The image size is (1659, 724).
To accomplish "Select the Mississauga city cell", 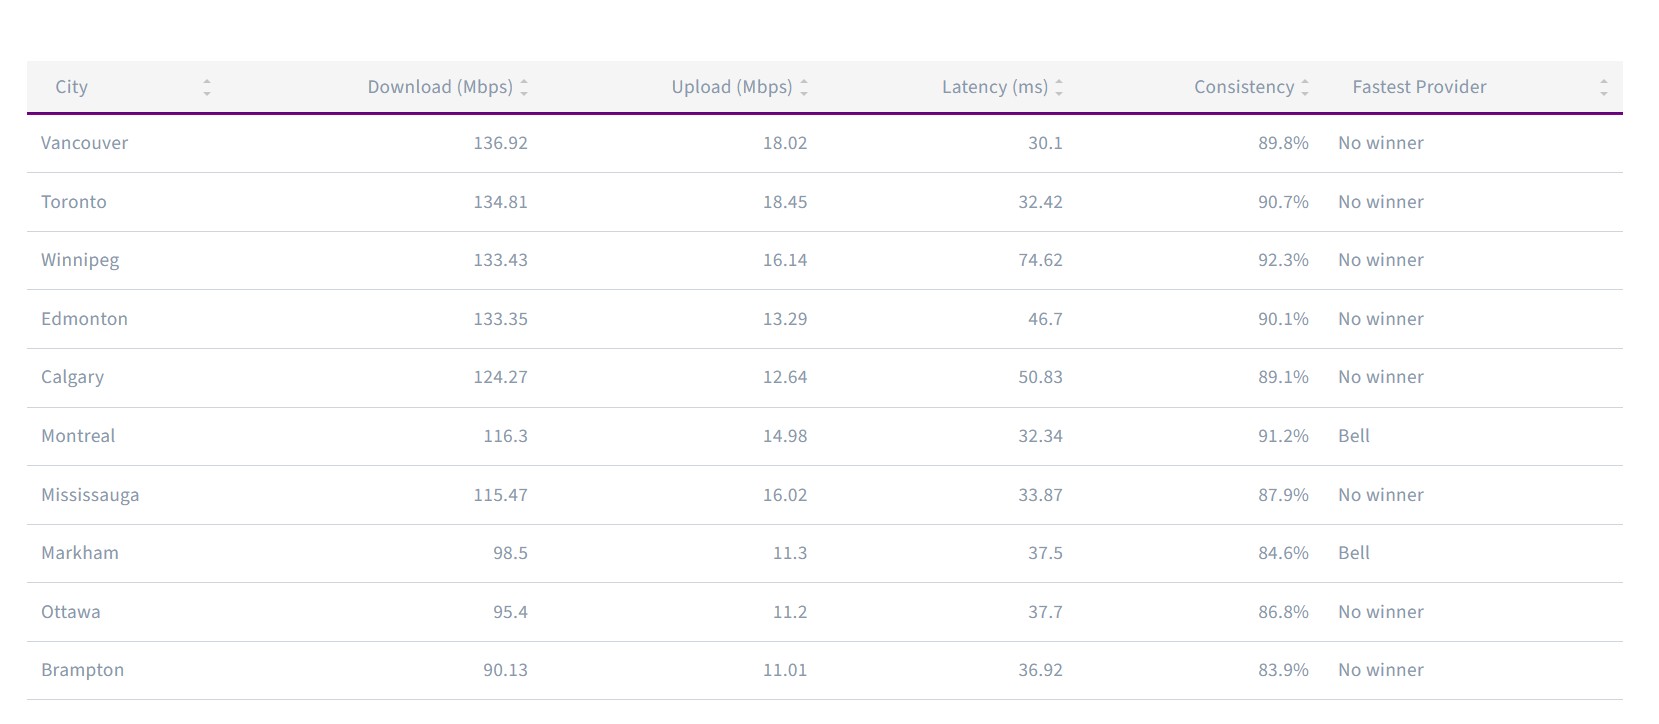I will pyautogui.click(x=90, y=495).
